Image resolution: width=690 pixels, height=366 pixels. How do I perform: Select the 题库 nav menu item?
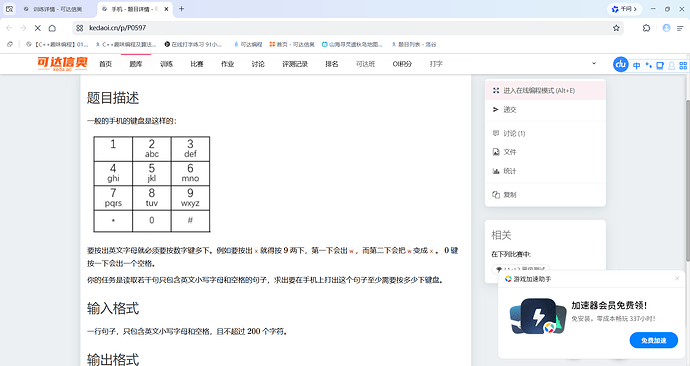[x=136, y=64]
